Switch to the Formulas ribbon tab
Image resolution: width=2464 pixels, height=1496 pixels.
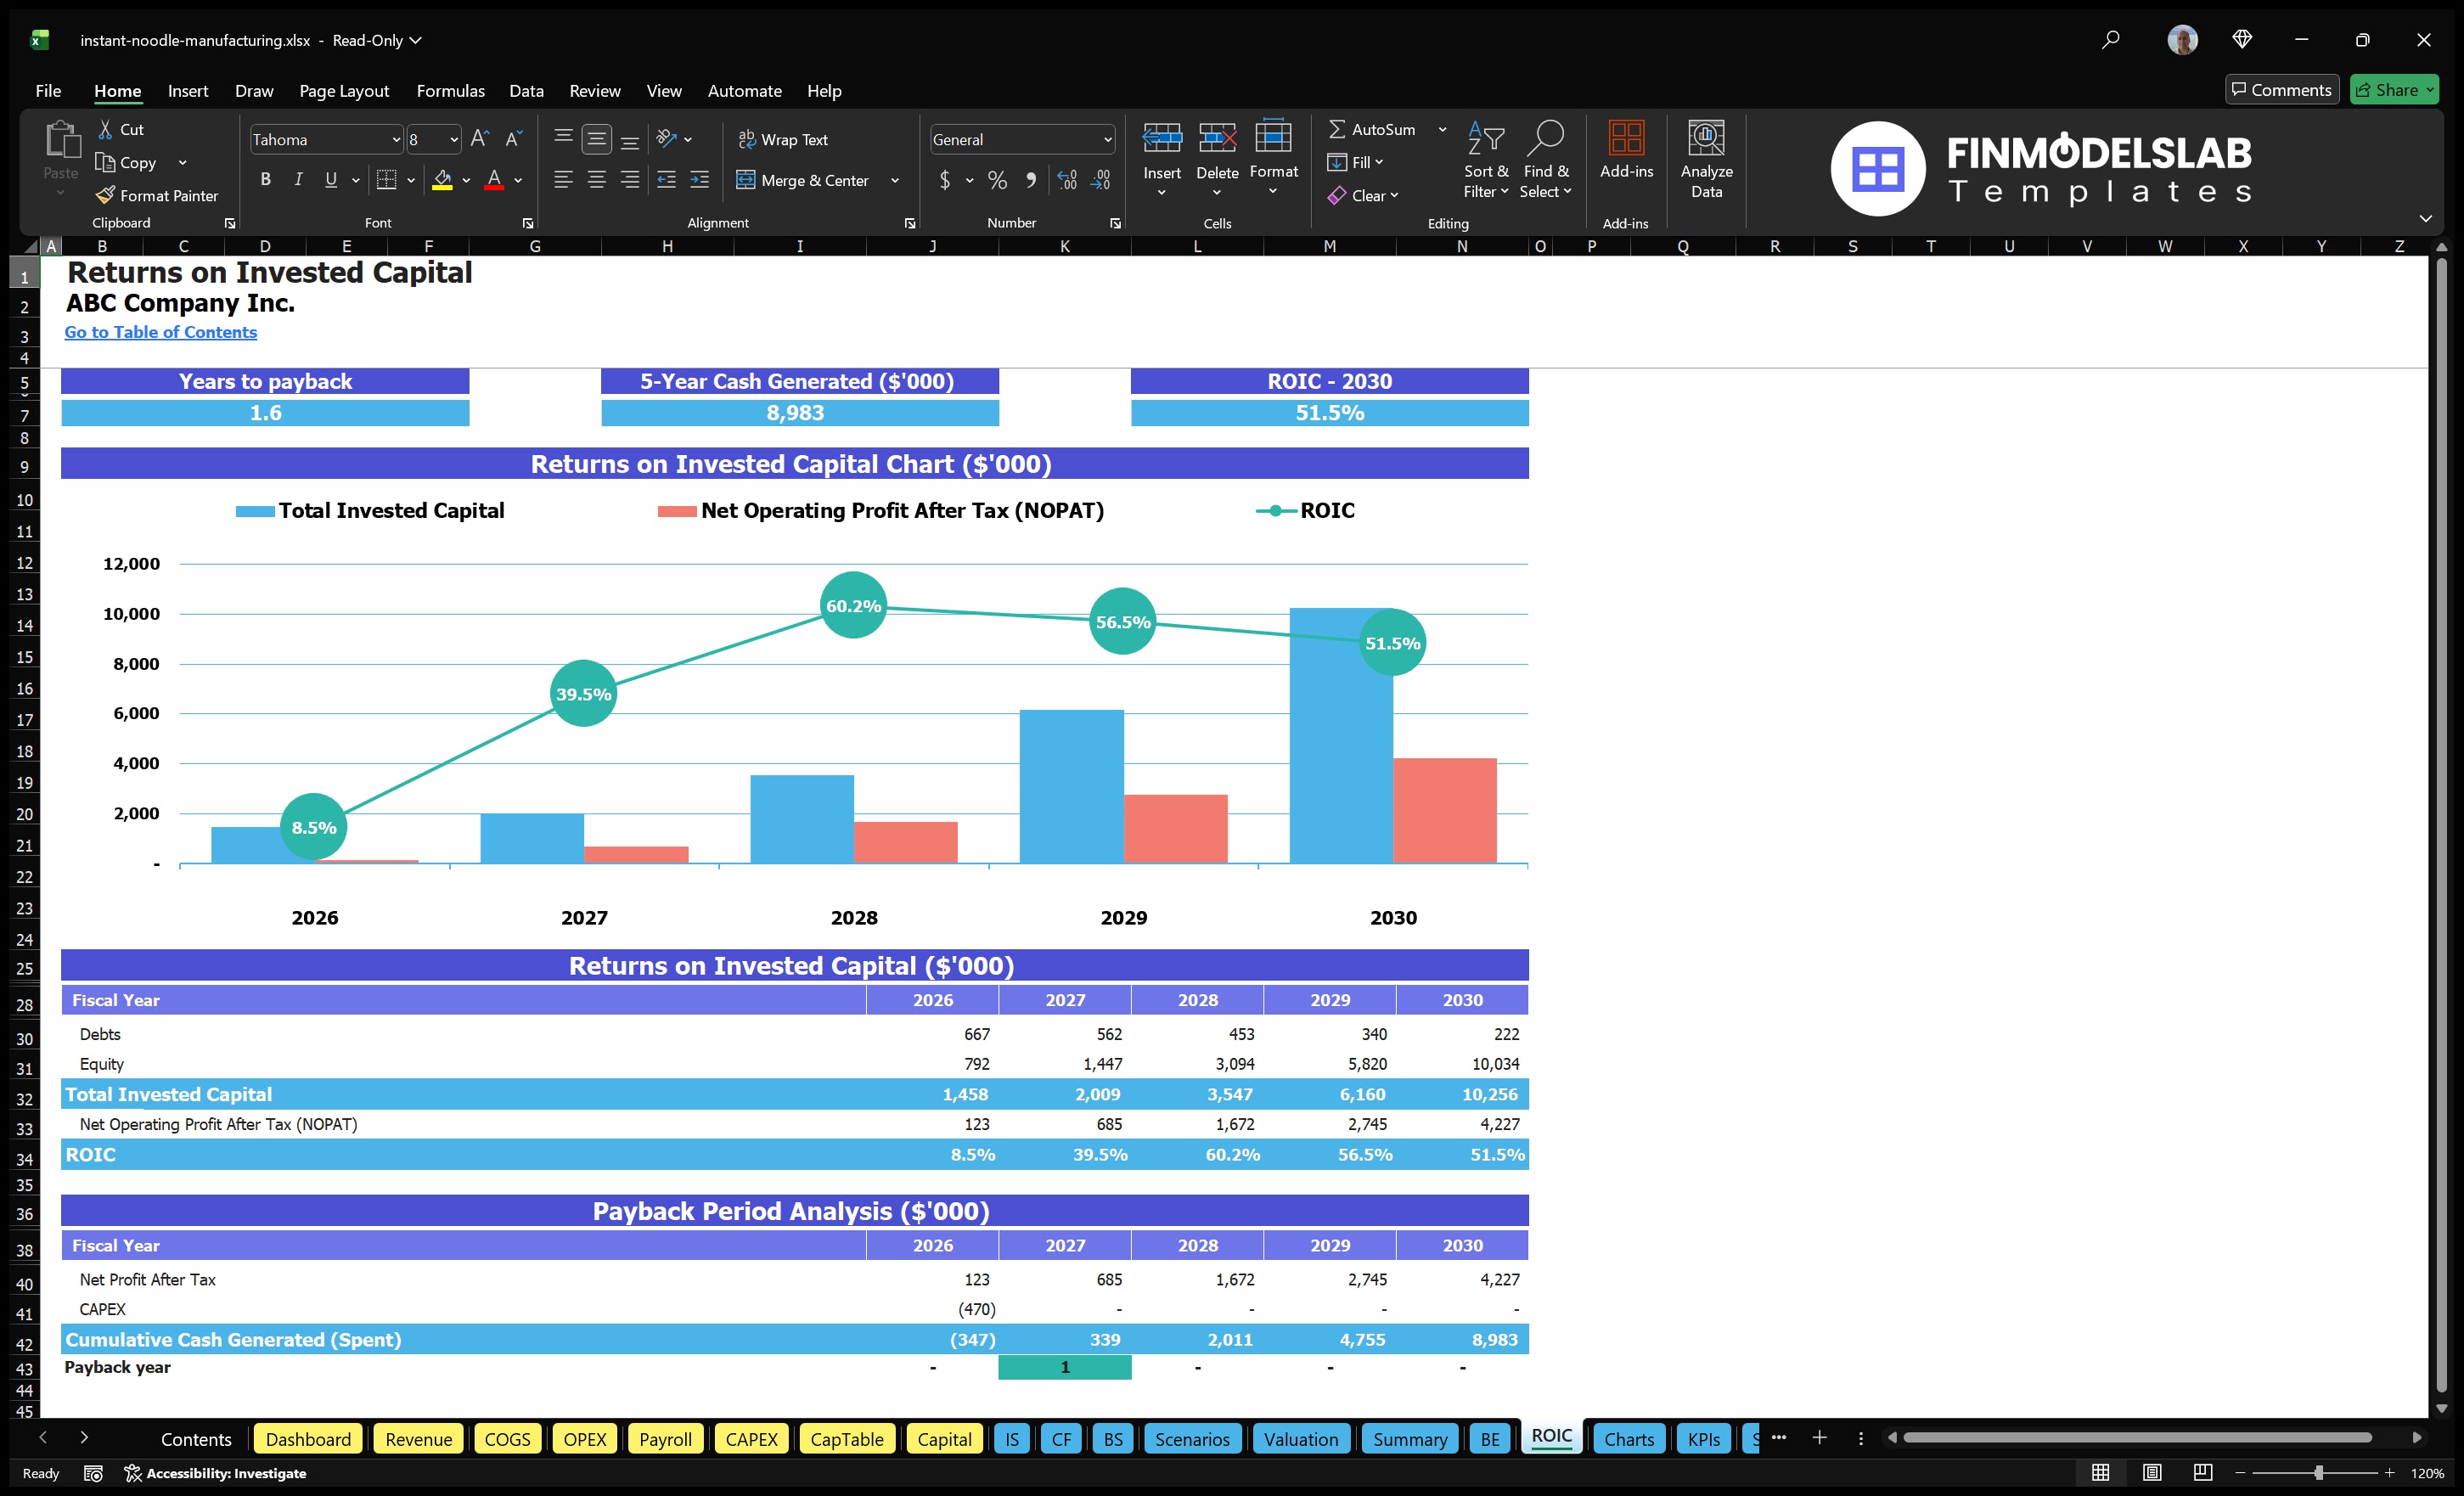[450, 91]
